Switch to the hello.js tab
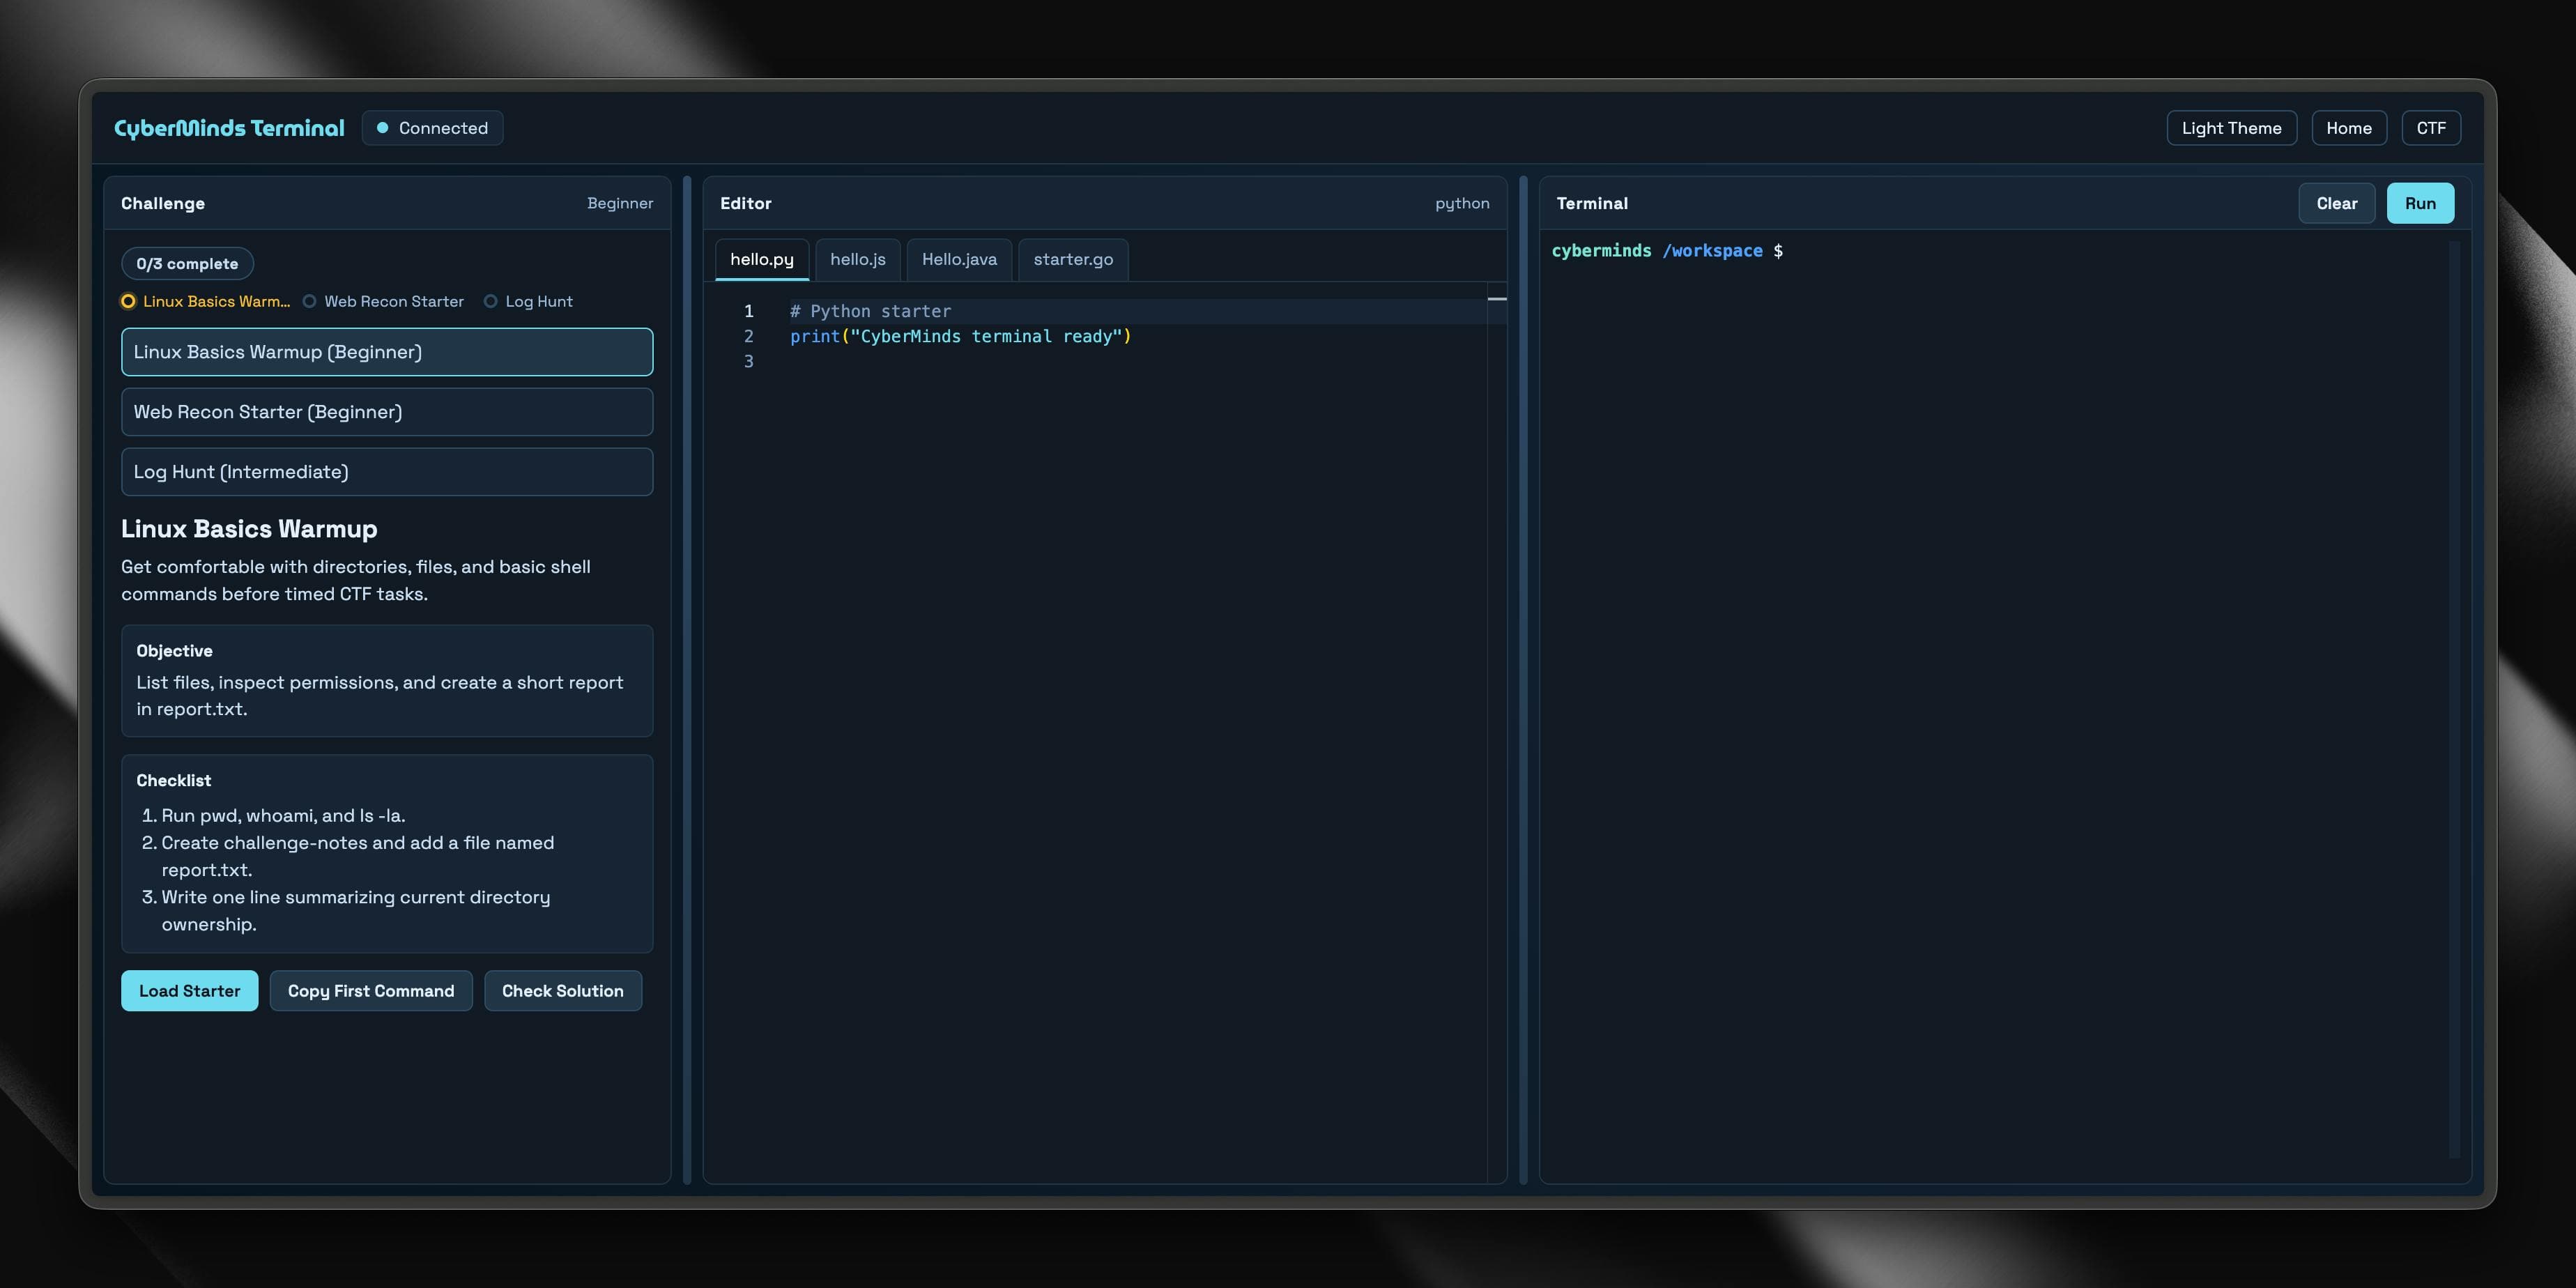Screen dimensions: 2576x1288 pyautogui.click(x=856, y=259)
